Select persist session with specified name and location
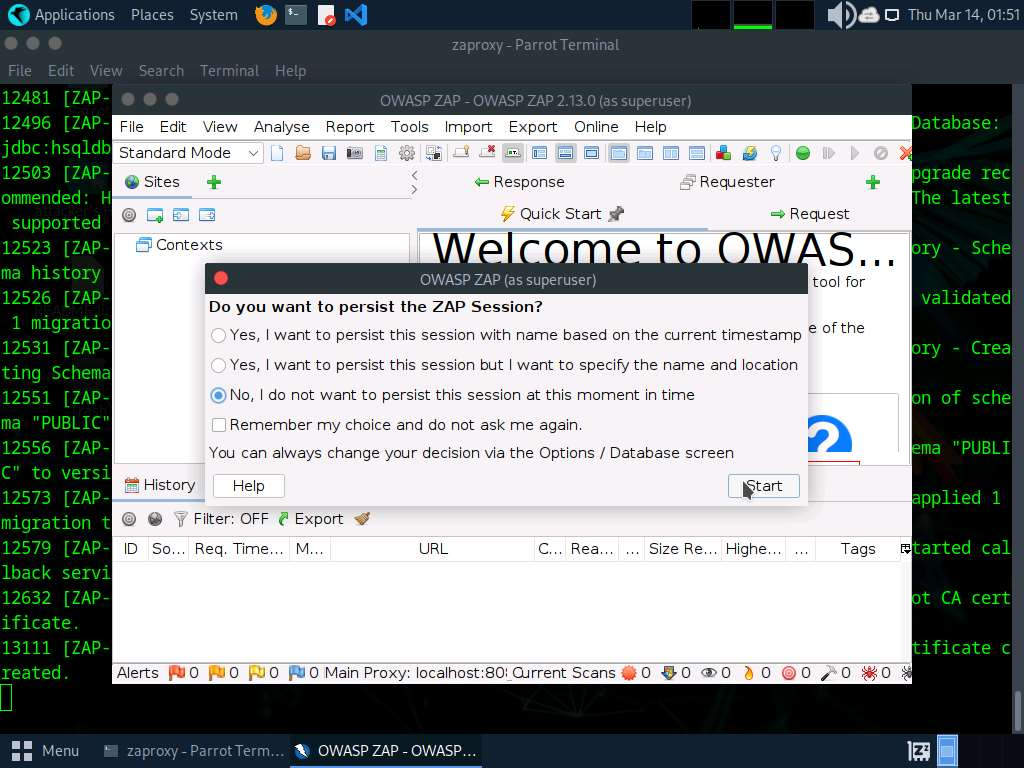 (218, 365)
